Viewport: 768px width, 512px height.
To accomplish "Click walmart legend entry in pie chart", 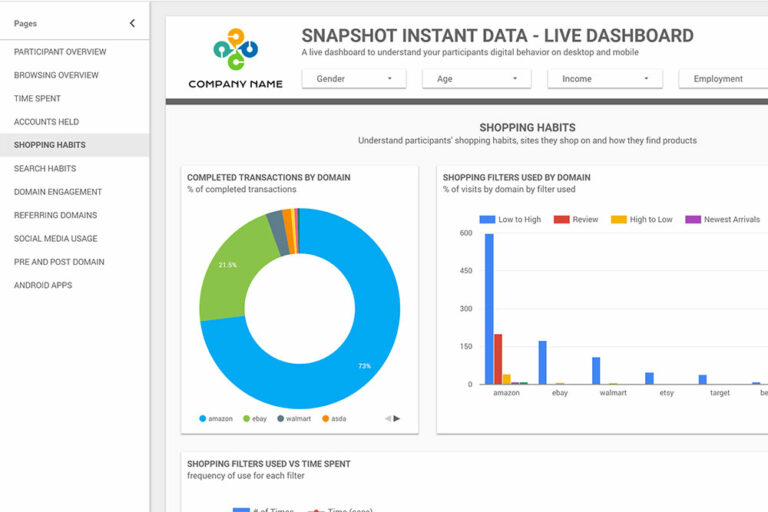I will pos(294,418).
